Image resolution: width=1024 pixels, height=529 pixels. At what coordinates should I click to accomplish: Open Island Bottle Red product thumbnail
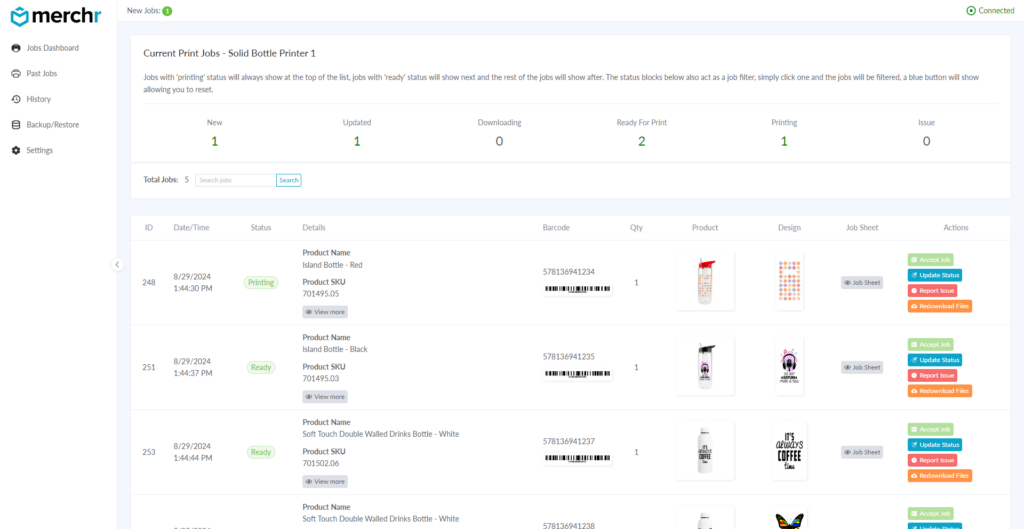(x=705, y=281)
